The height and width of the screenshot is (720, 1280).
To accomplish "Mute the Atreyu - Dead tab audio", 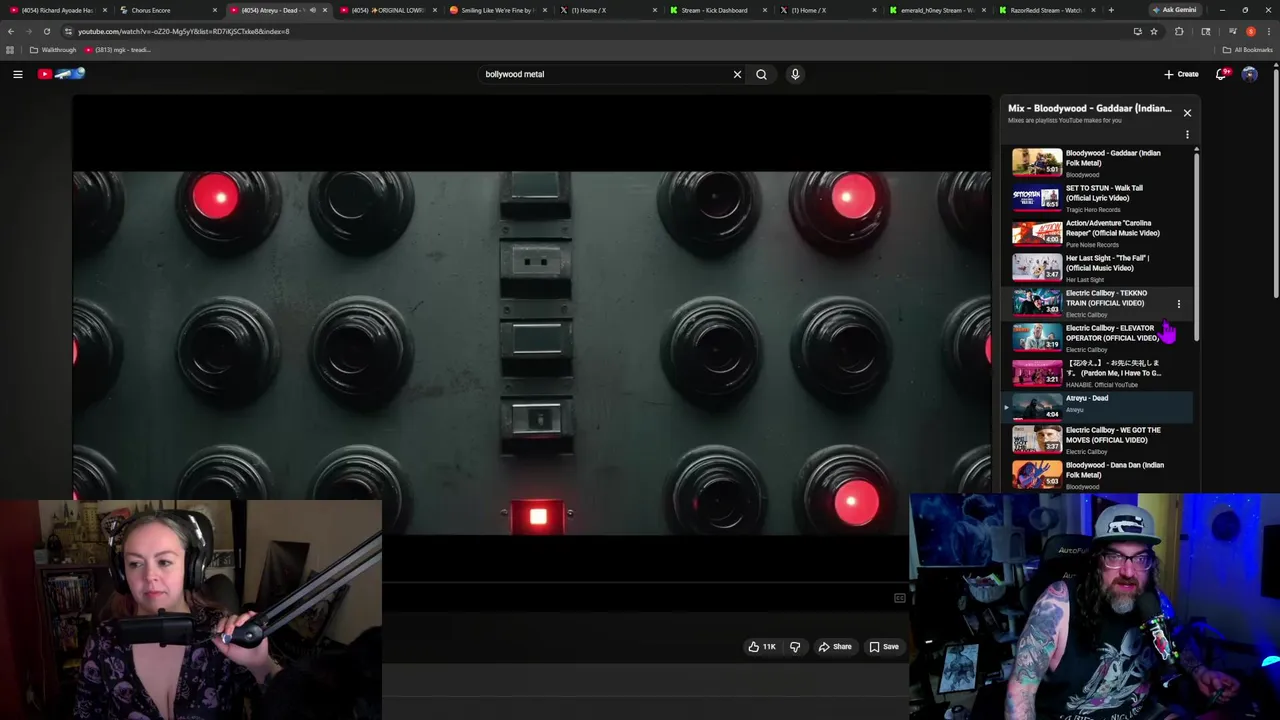I will pyautogui.click(x=313, y=10).
